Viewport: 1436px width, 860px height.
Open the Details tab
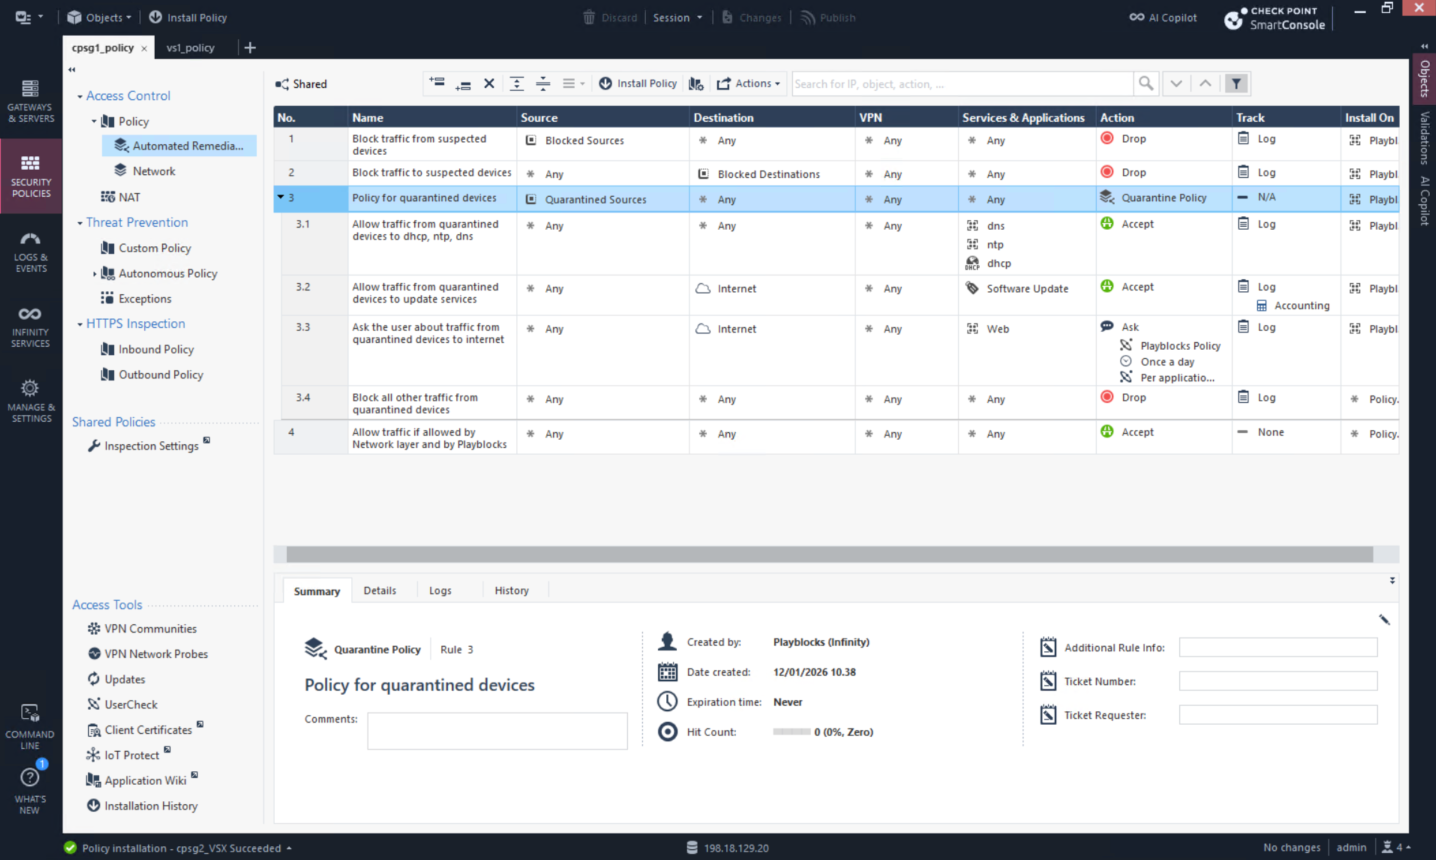379,591
